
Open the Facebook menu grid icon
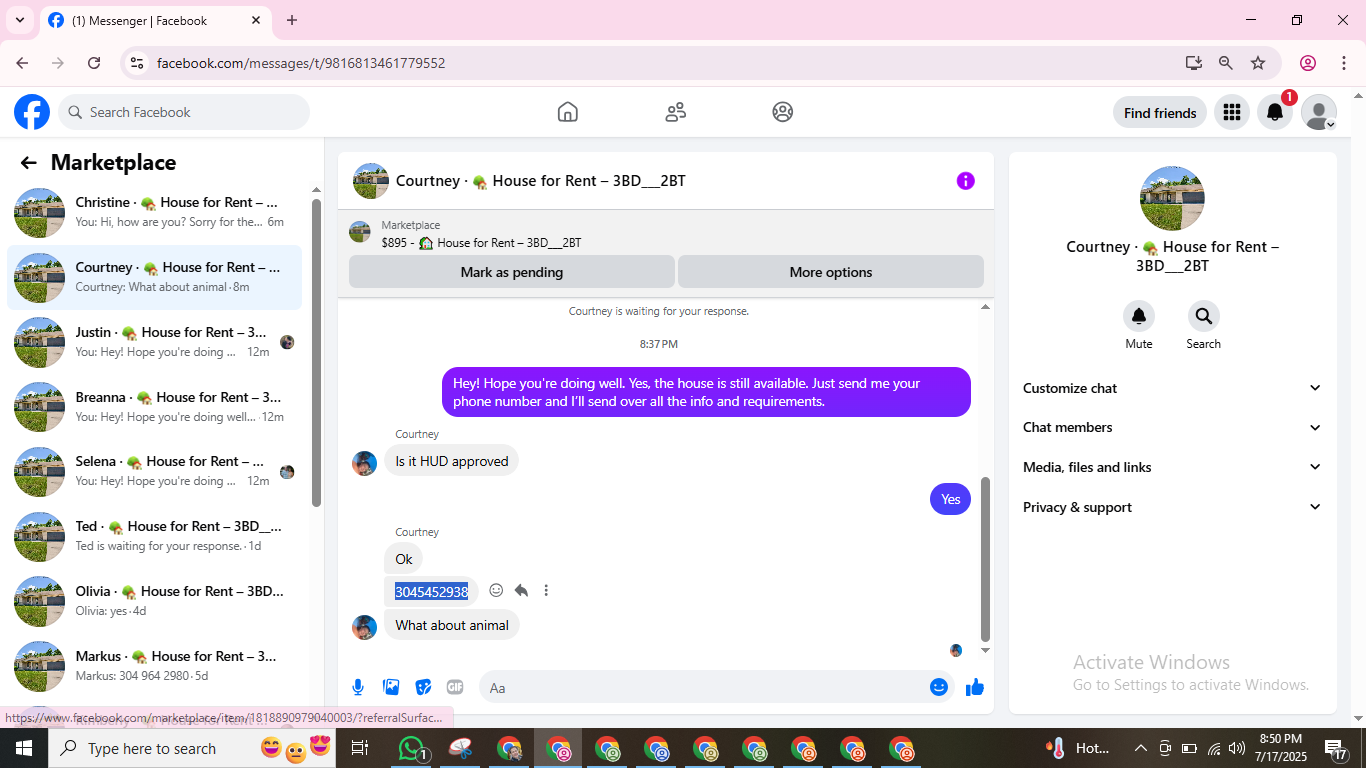click(x=1232, y=112)
